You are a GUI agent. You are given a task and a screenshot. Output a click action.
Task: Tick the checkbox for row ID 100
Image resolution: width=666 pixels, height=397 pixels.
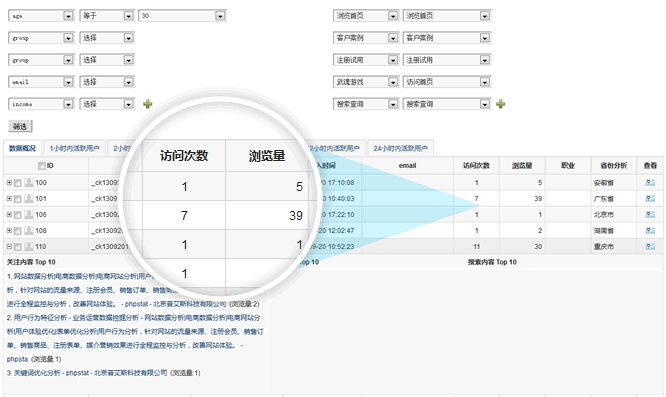pyautogui.click(x=18, y=183)
